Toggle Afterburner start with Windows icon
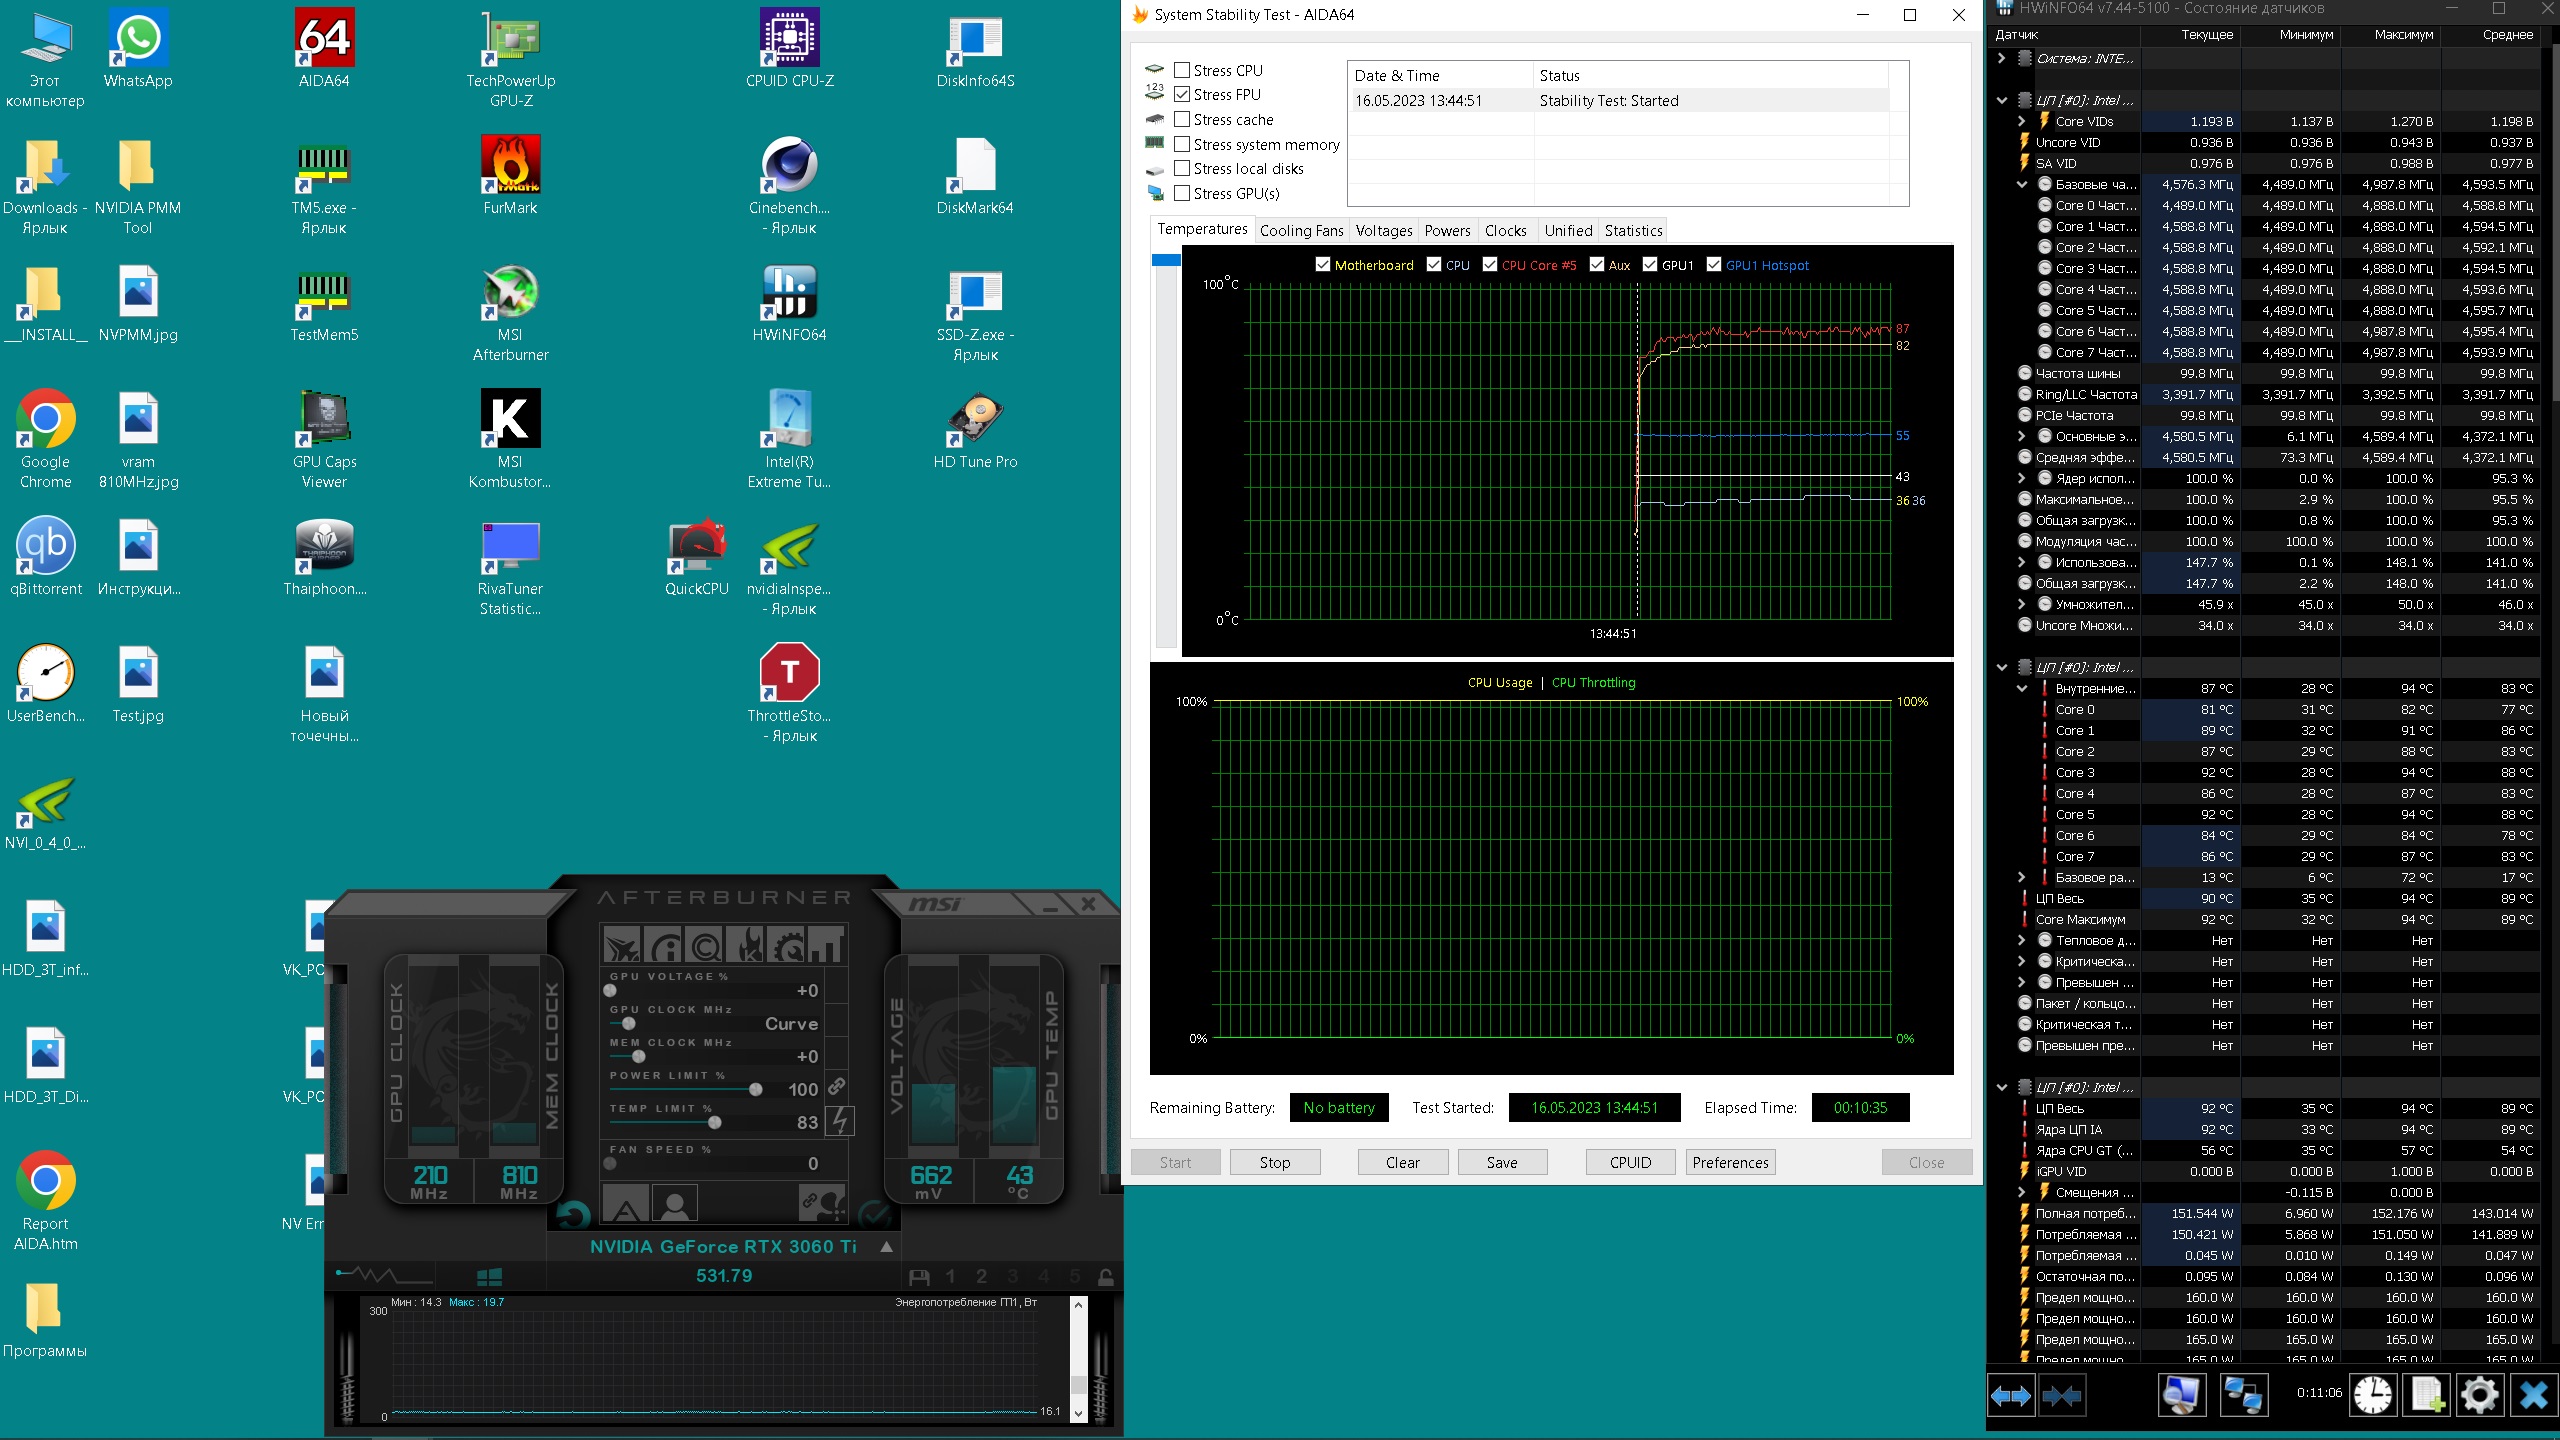The image size is (2560, 1440). (489, 1277)
